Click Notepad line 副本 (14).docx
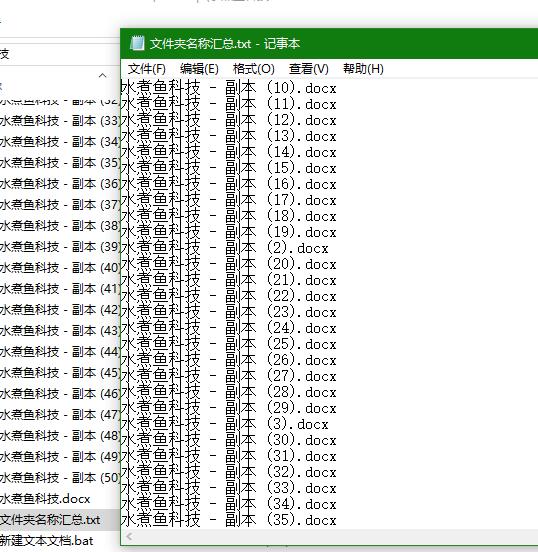 [229, 151]
